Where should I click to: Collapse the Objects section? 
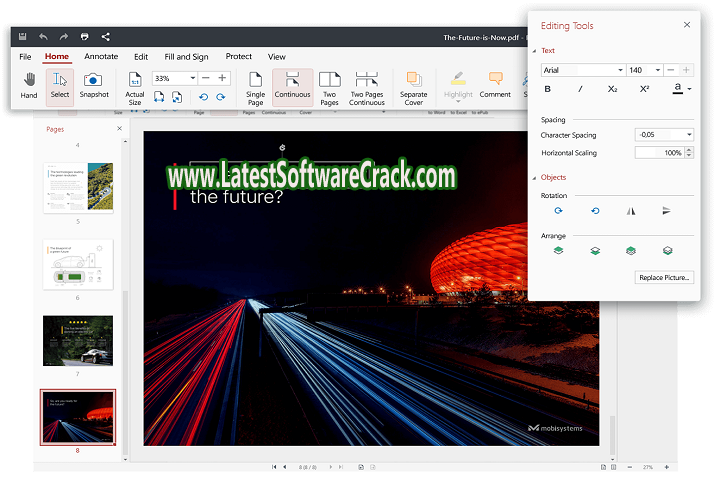tap(534, 178)
